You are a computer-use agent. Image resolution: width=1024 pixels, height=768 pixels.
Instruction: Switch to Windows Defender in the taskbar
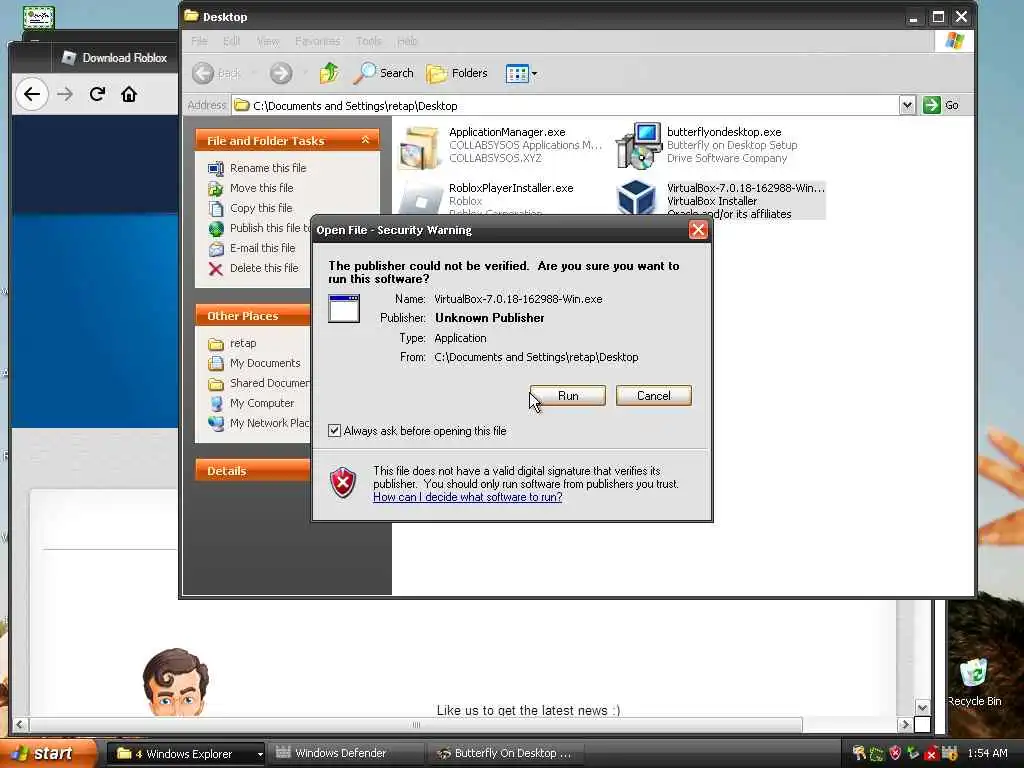[x=346, y=754]
